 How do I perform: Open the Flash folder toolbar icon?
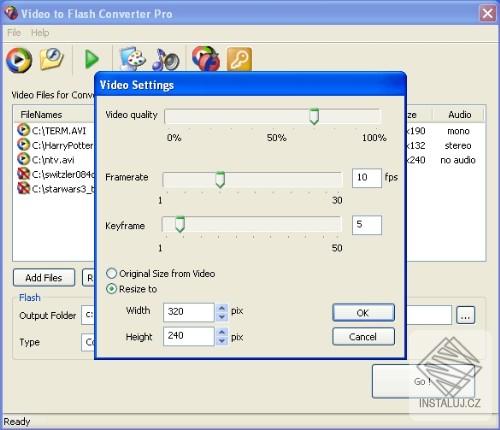52,59
